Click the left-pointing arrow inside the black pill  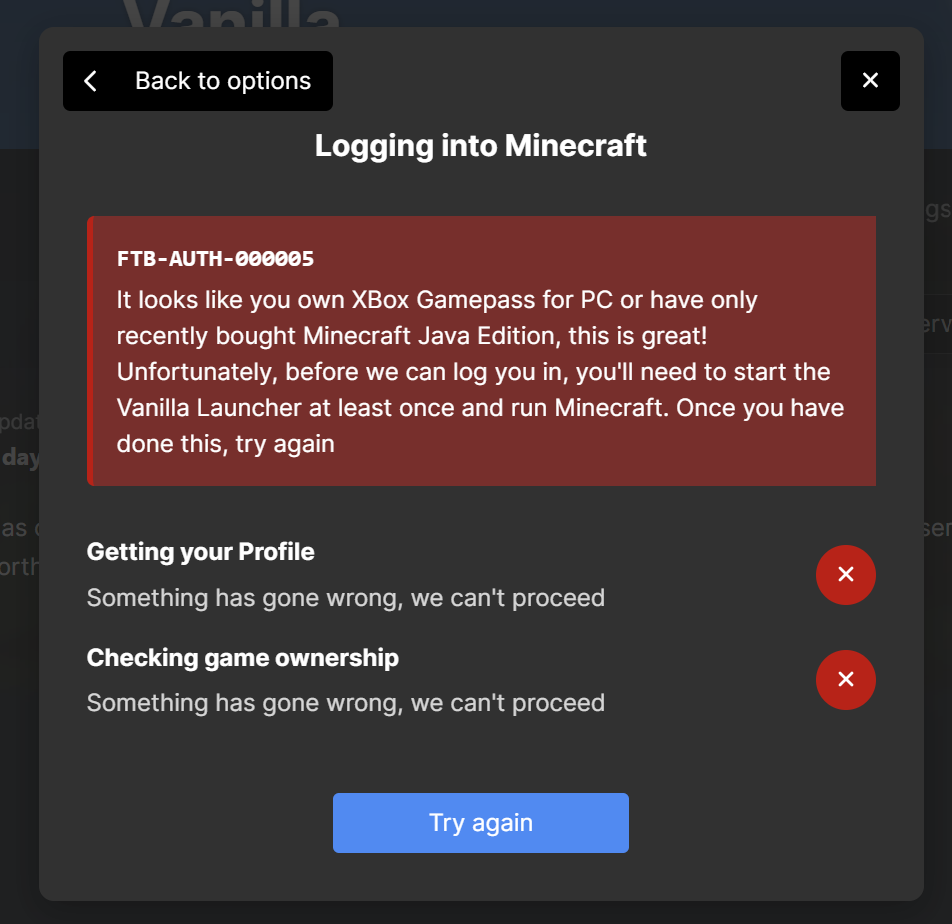coord(90,80)
